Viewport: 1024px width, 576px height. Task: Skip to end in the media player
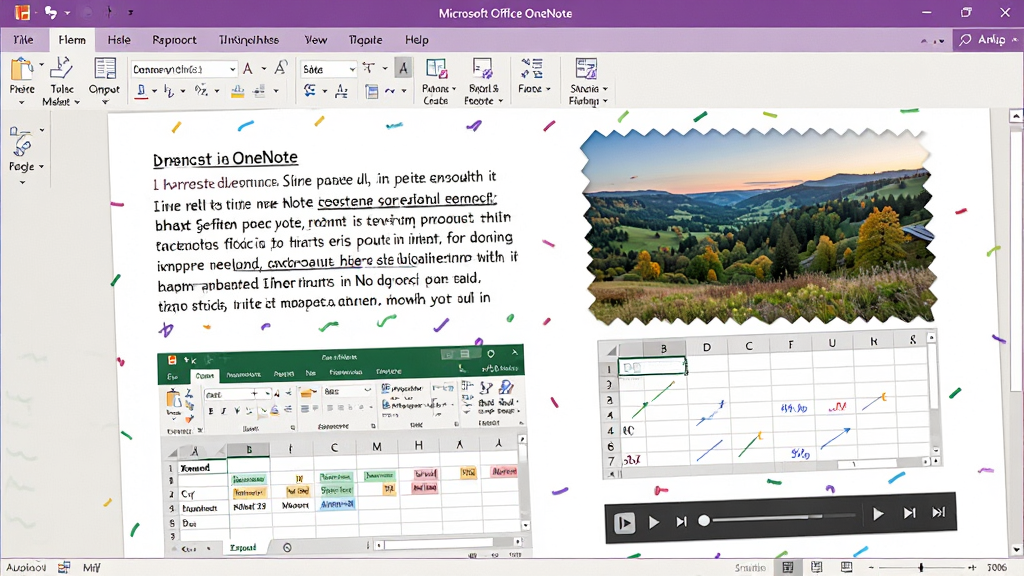938,513
